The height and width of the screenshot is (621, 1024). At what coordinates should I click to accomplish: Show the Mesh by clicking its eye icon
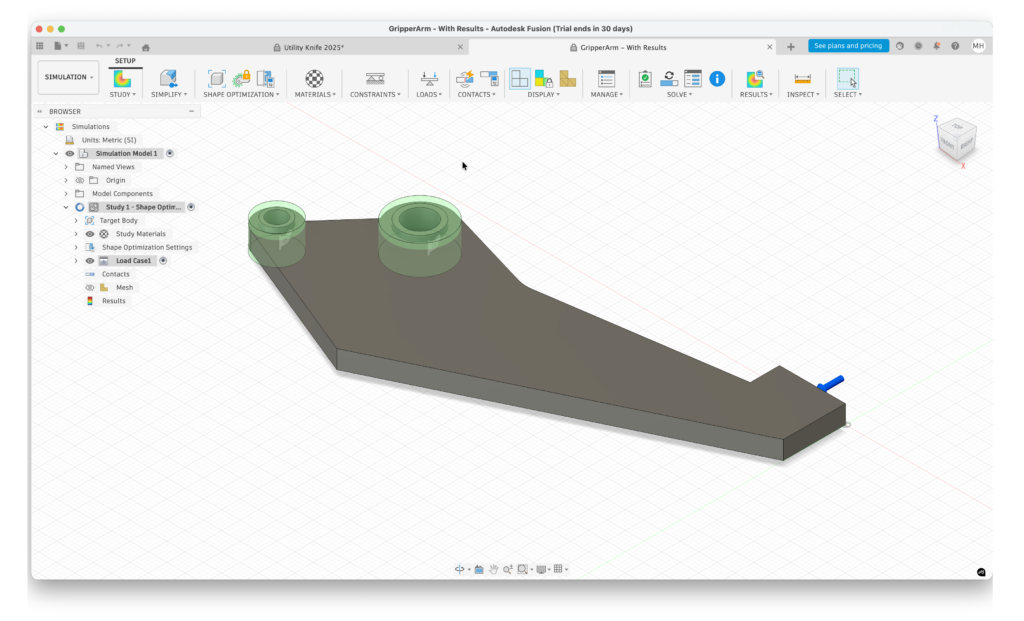(89, 287)
